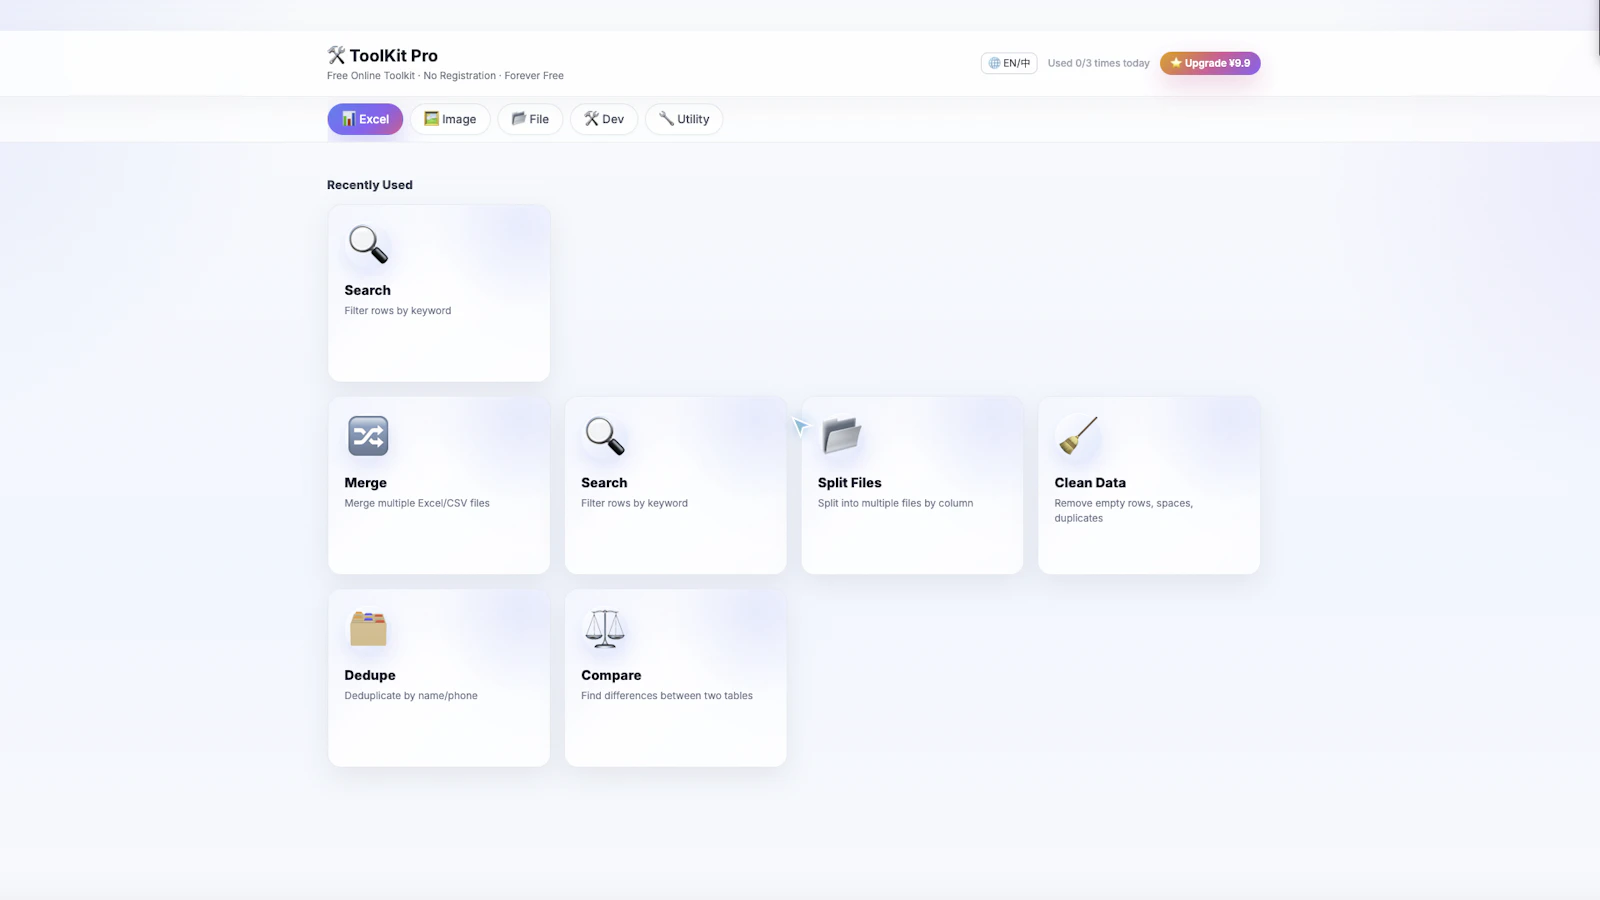This screenshot has height=900, width=1600.
Task: Click 'Remove empty rows, spaces, duplicates' text
Action: (x=1123, y=510)
